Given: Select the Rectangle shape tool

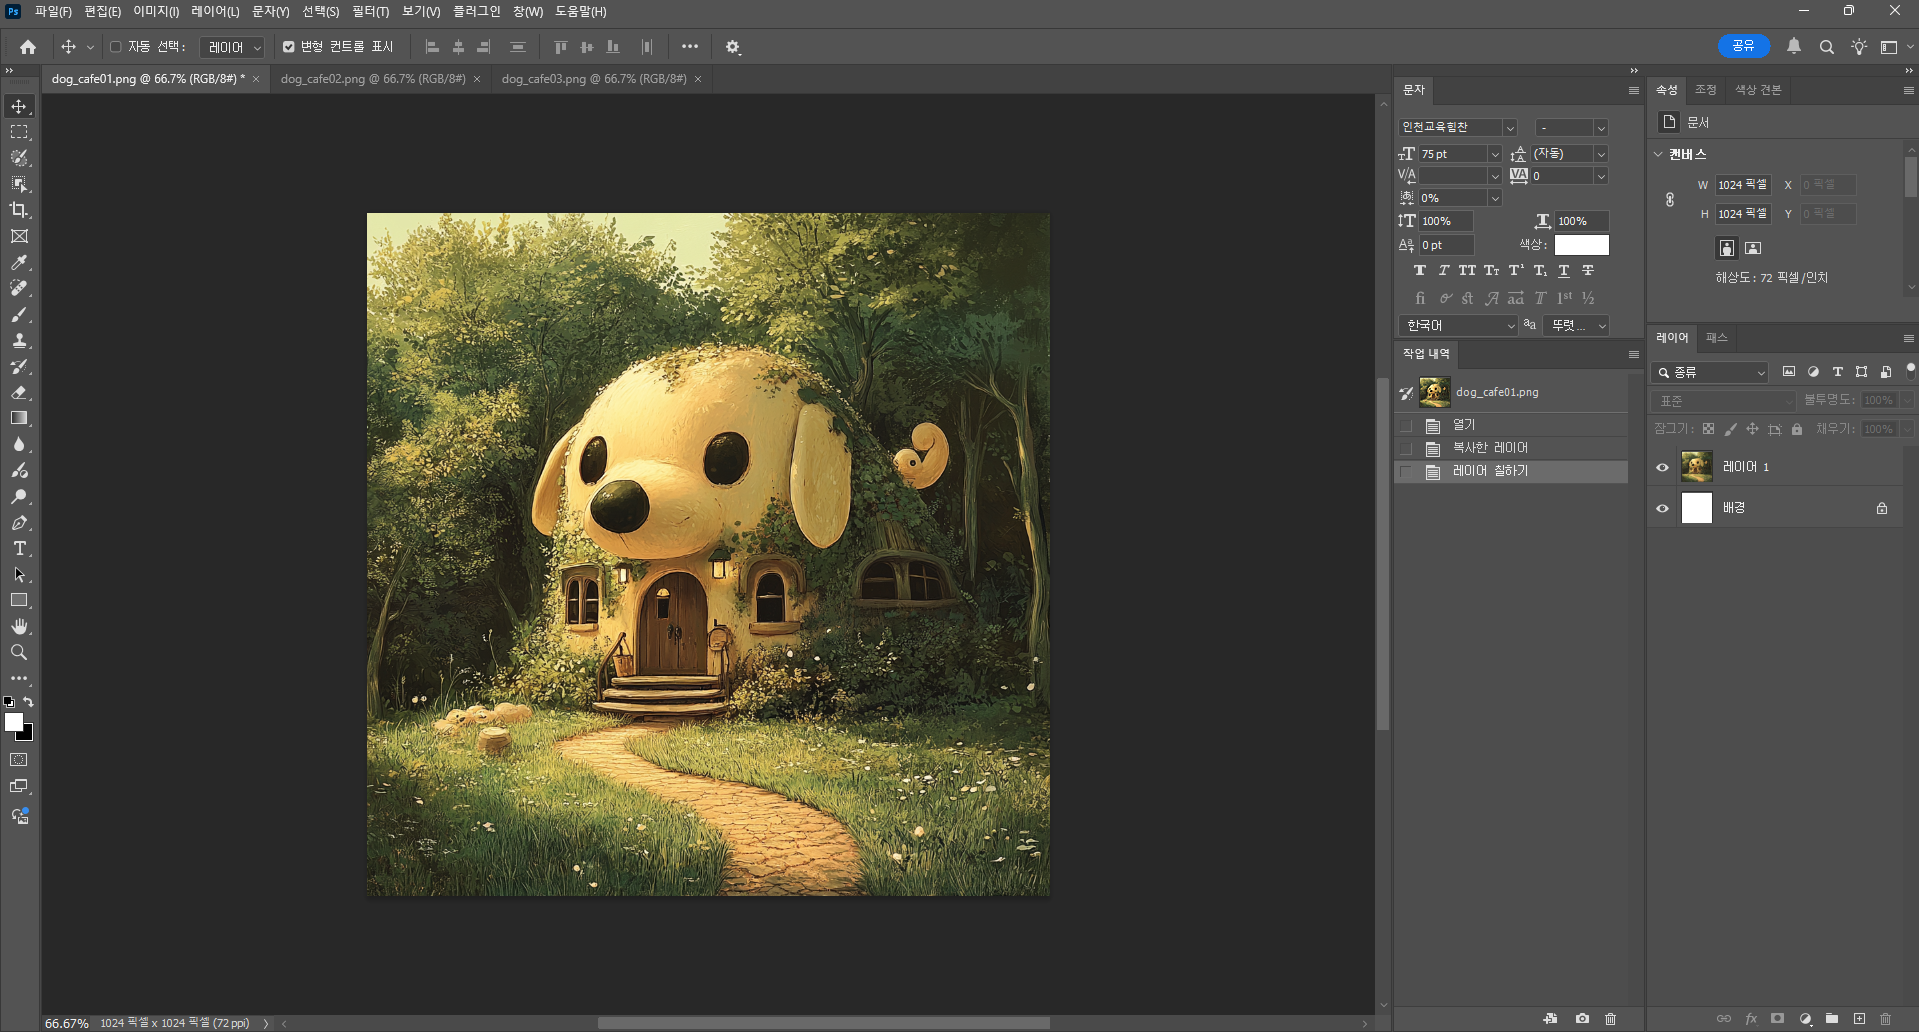Looking at the screenshot, I should coord(19,600).
